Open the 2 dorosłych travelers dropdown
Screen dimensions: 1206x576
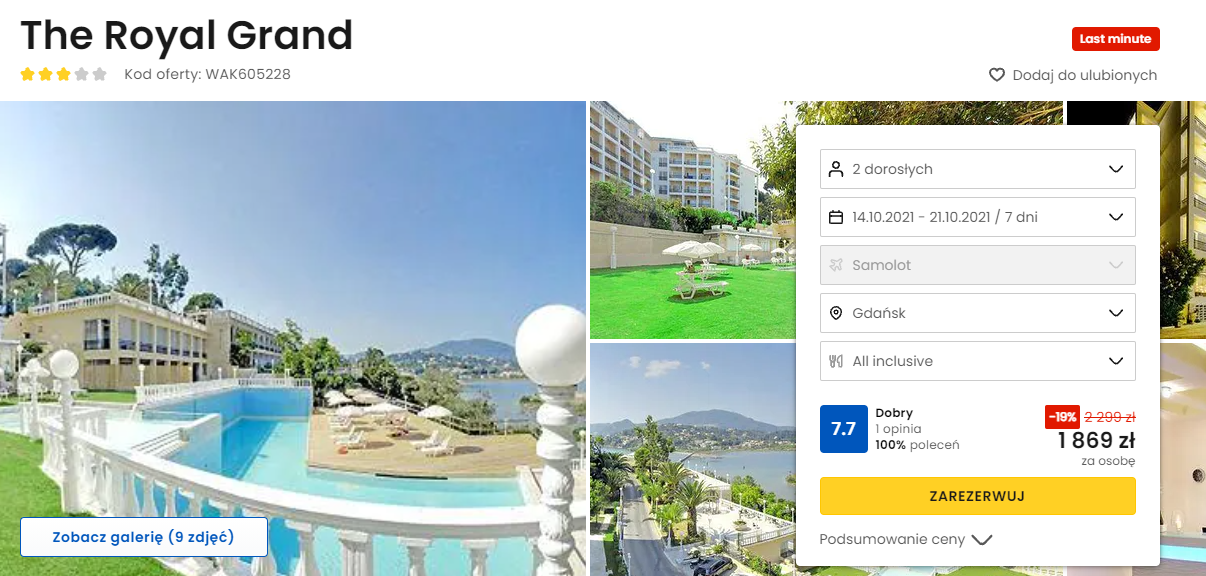pos(978,169)
